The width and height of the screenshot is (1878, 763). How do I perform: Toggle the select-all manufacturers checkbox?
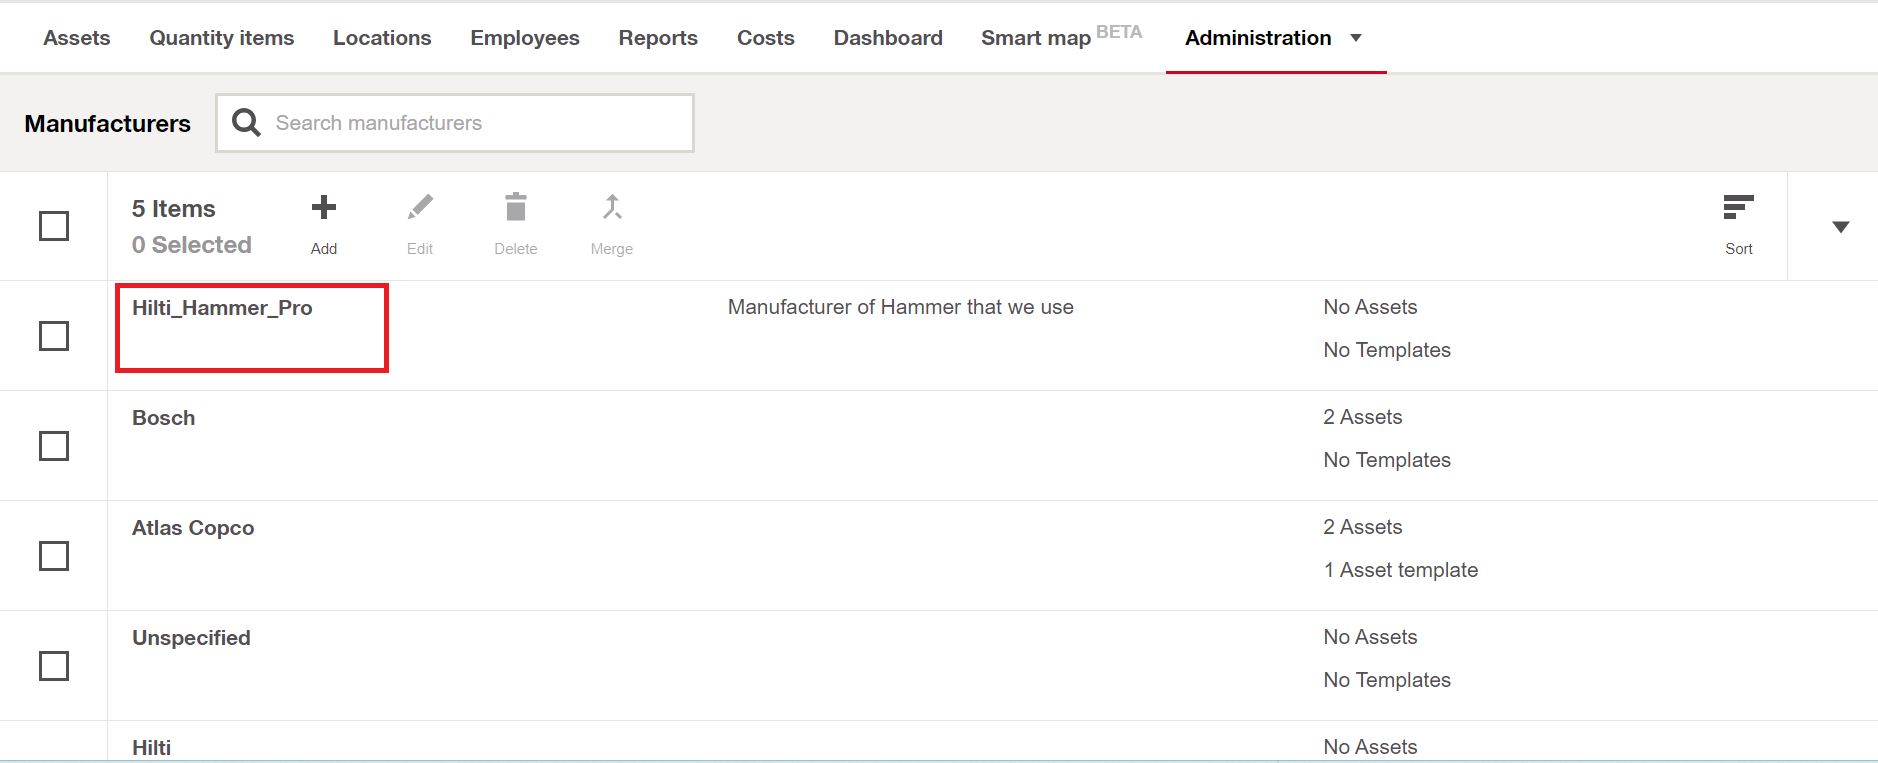click(x=54, y=226)
